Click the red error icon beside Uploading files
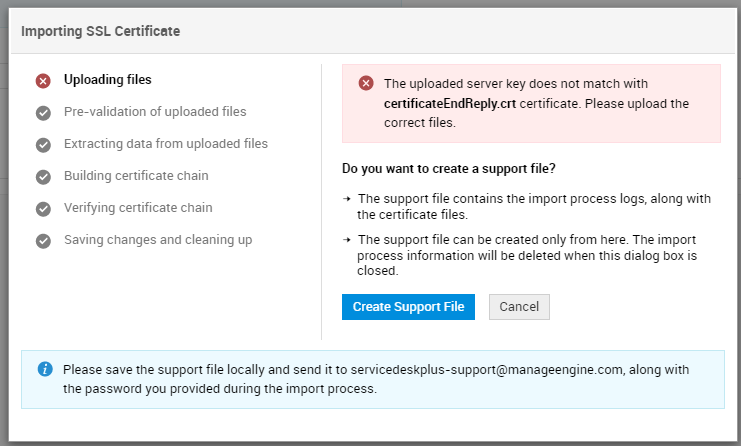Viewport: 741px width, 446px height. coord(43,81)
